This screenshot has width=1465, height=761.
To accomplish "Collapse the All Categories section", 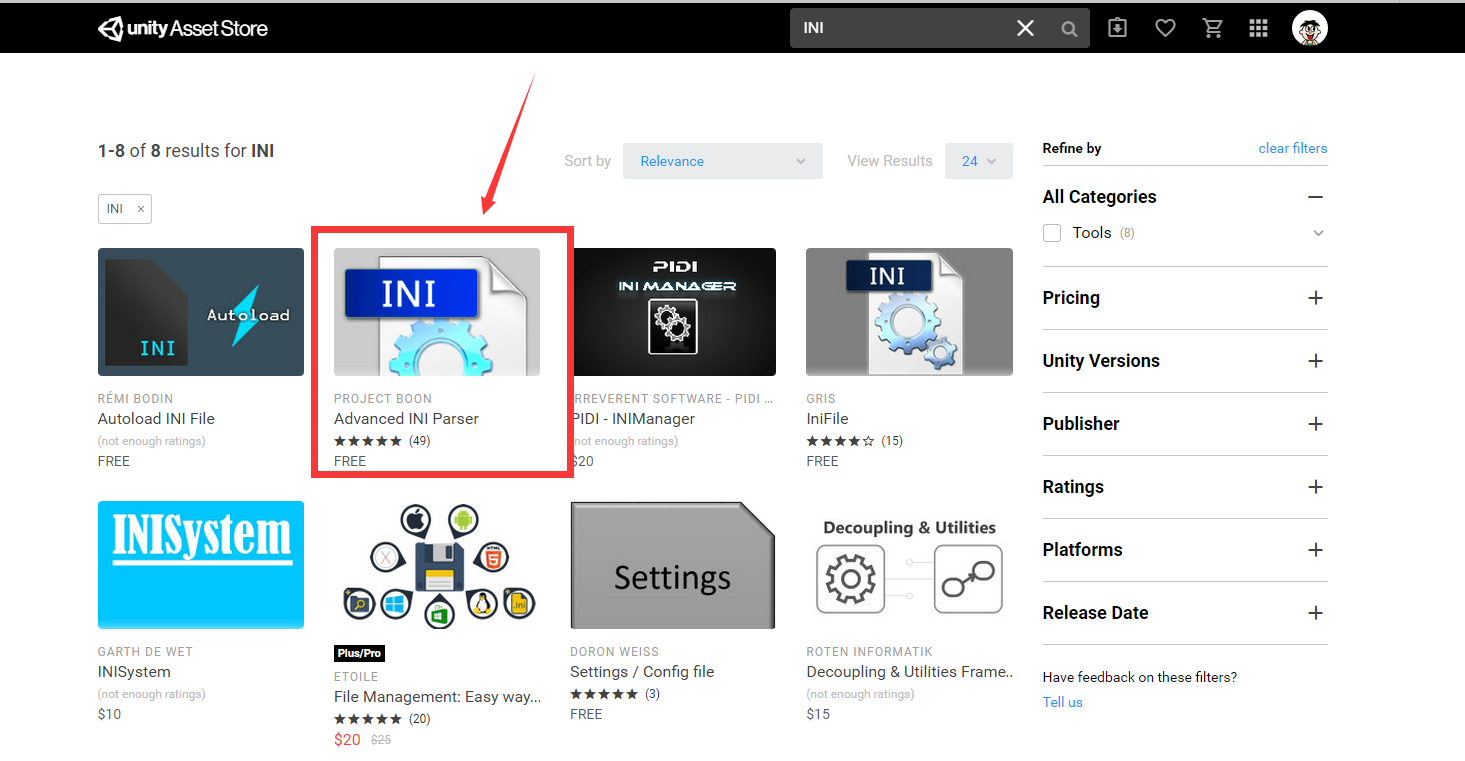I will tap(1315, 197).
